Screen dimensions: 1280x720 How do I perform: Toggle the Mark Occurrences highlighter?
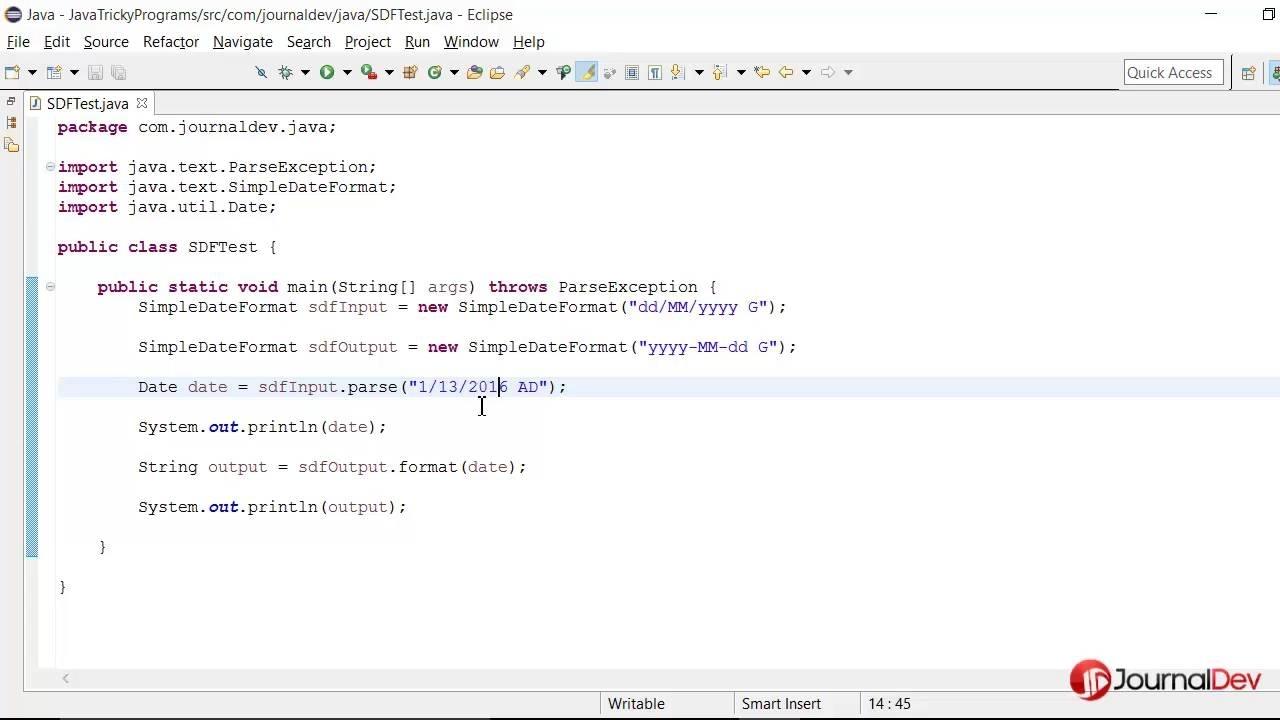coord(587,72)
